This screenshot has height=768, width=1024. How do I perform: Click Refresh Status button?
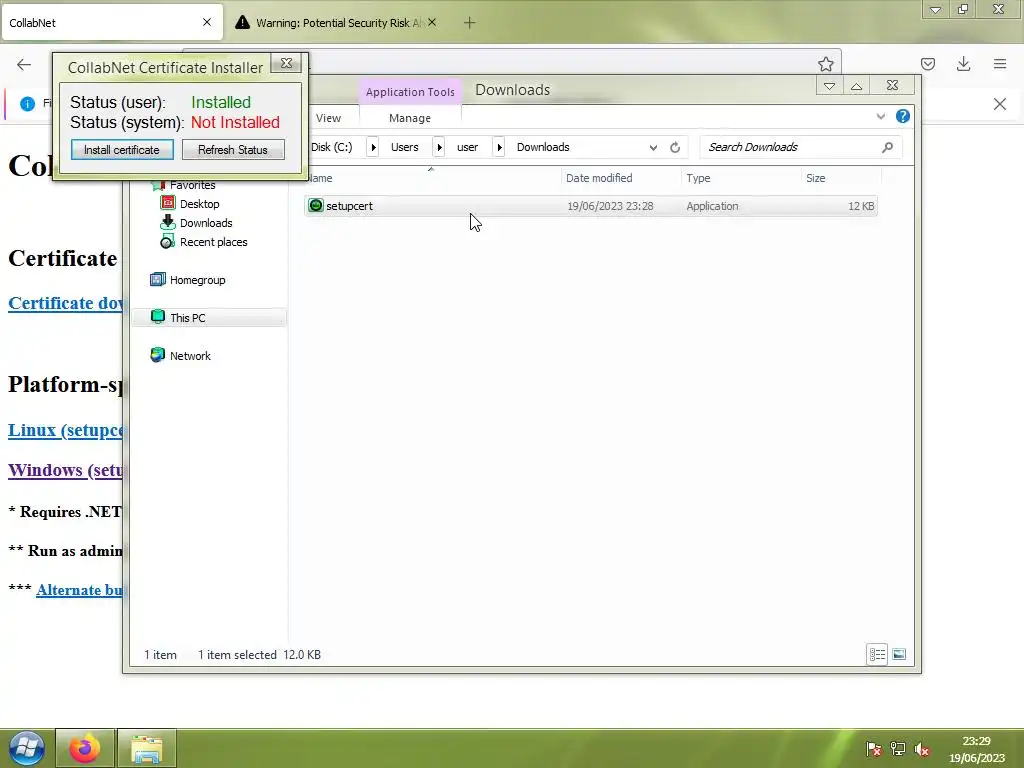coord(232,150)
